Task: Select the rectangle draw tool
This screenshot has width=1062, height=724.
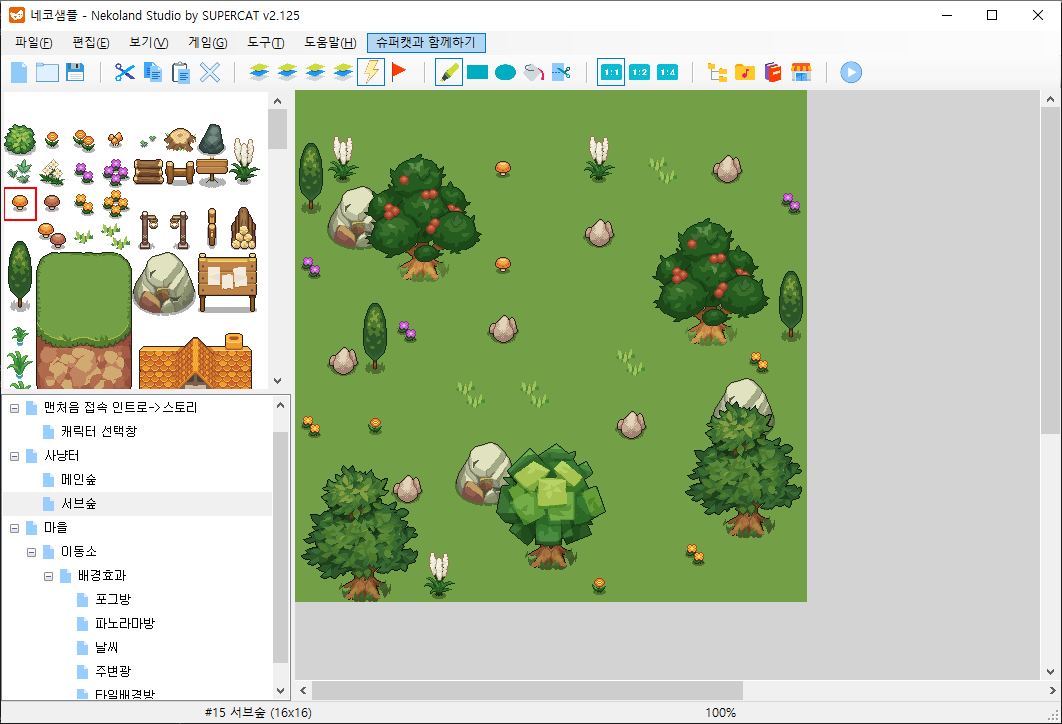Action: coord(477,72)
